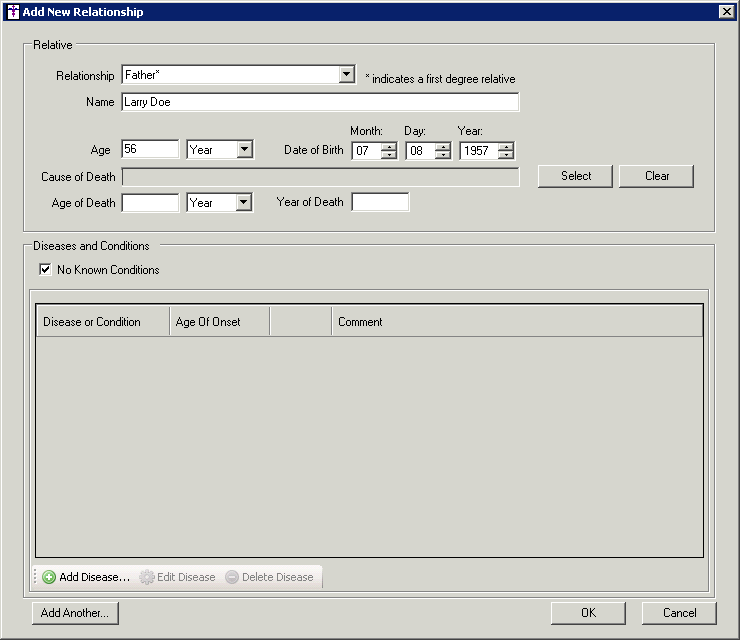This screenshot has height=640, width=740.
Task: Open the Relationship dropdown
Action: click(x=346, y=75)
